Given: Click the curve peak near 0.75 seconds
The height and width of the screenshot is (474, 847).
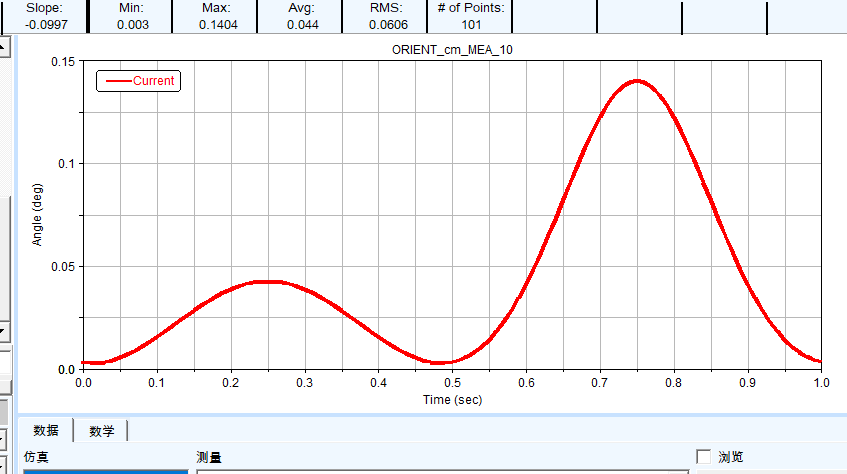Looking at the screenshot, I should coord(637,82).
